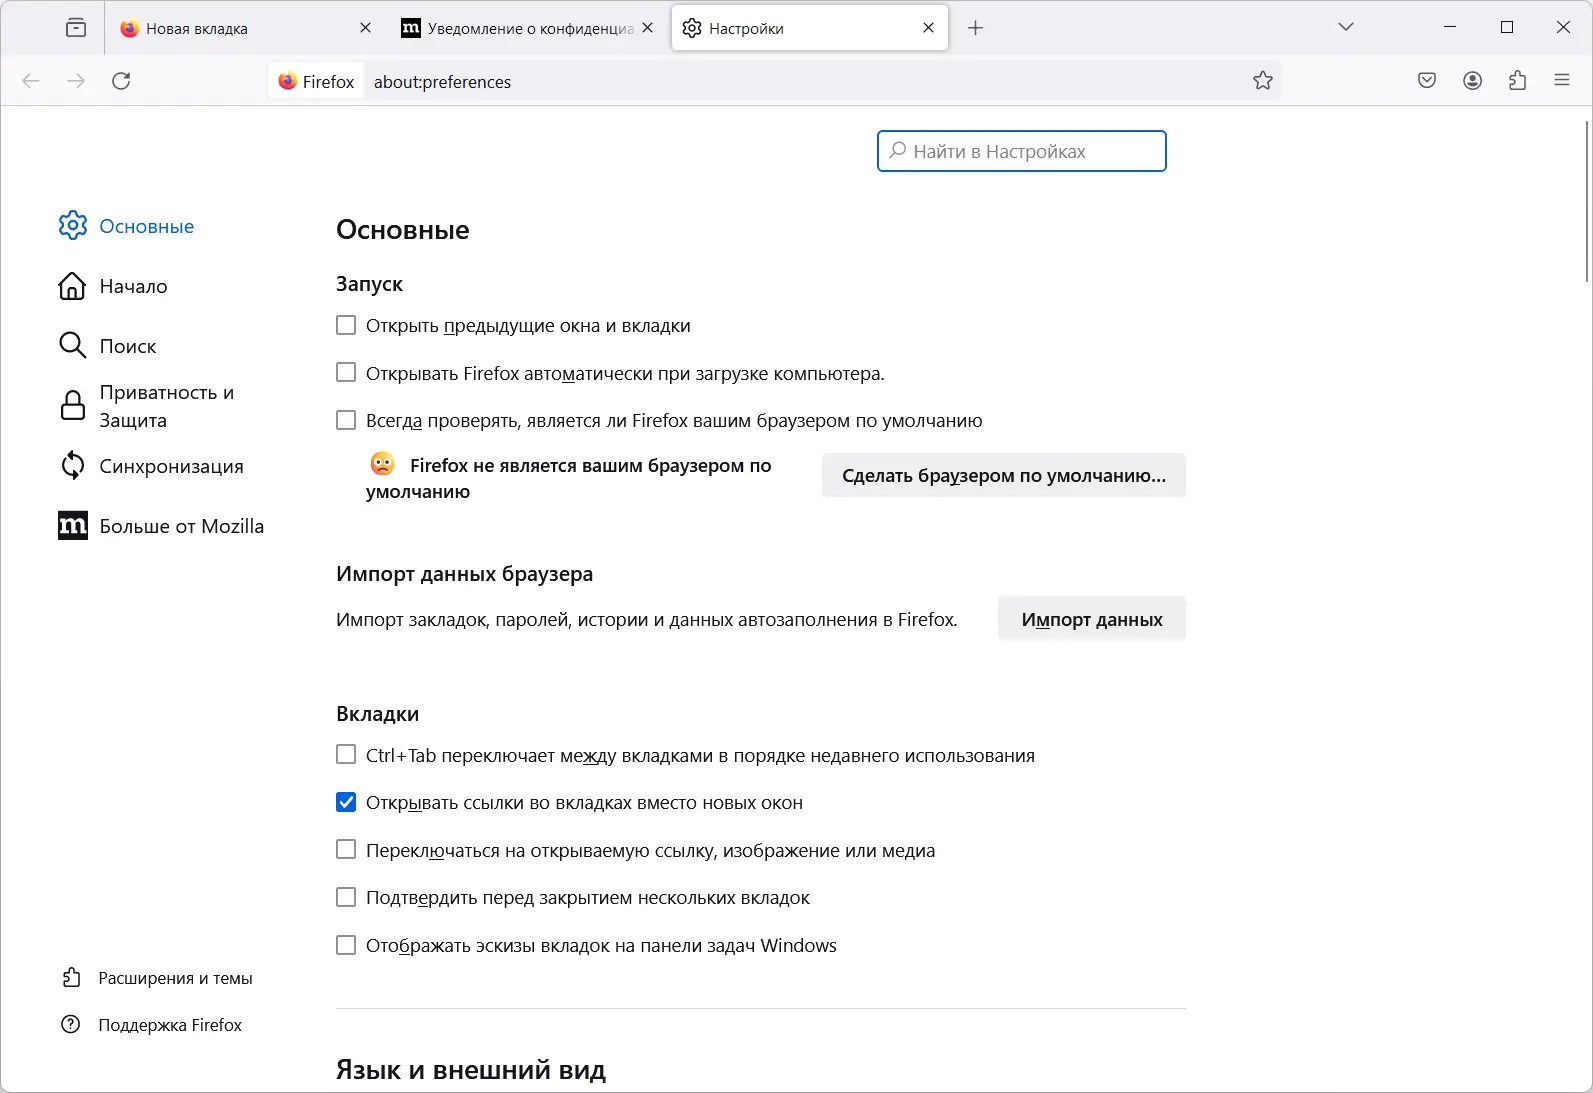Viewport: 1593px width, 1093px height.
Task: Switch to the 'Новая вкладка' tab
Action: (230, 28)
